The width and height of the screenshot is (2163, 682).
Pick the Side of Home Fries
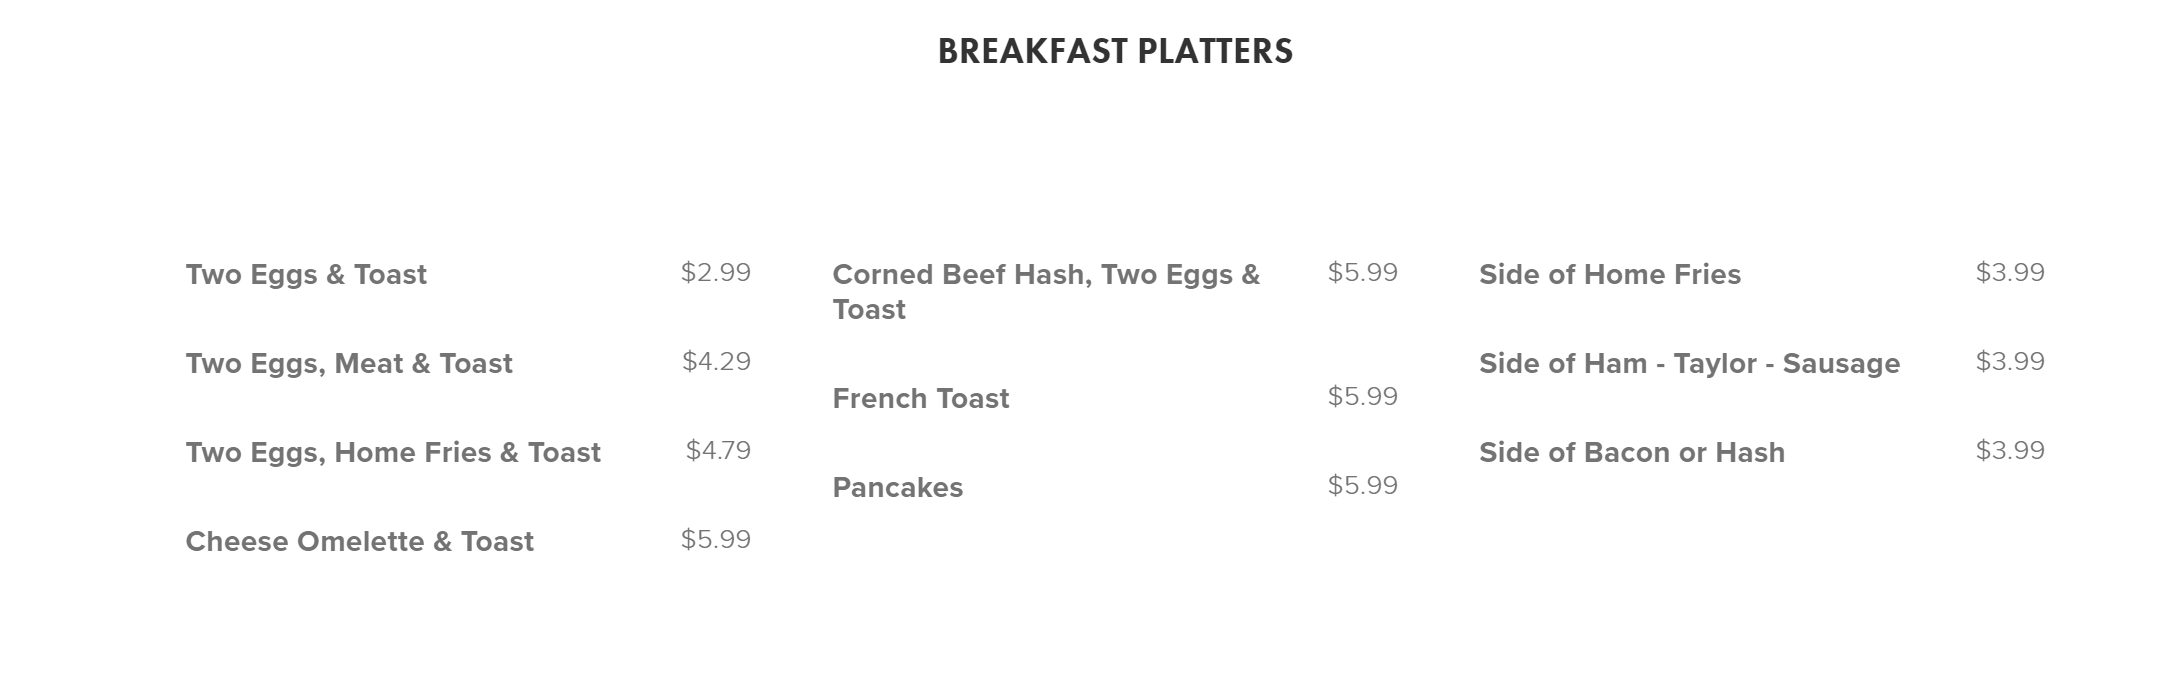pos(1610,275)
